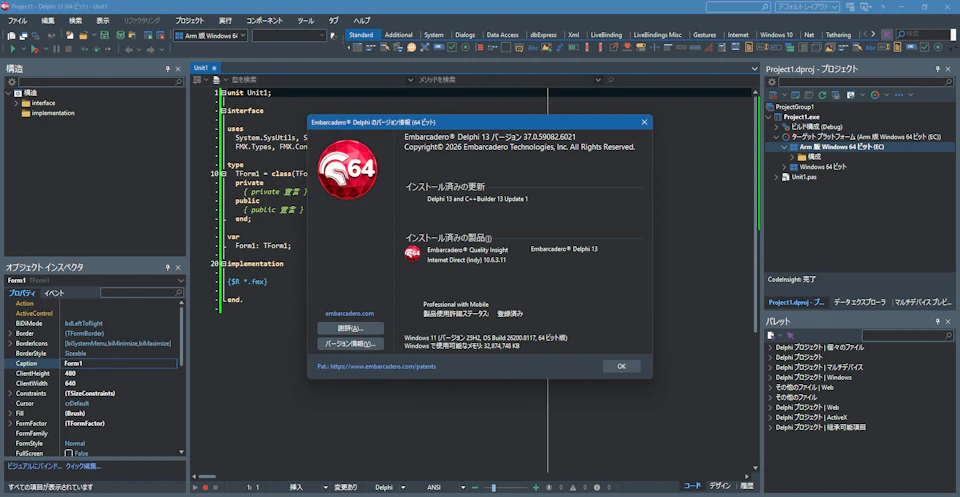
Task: Open the Pat. patents URL link
Action: pos(377,367)
